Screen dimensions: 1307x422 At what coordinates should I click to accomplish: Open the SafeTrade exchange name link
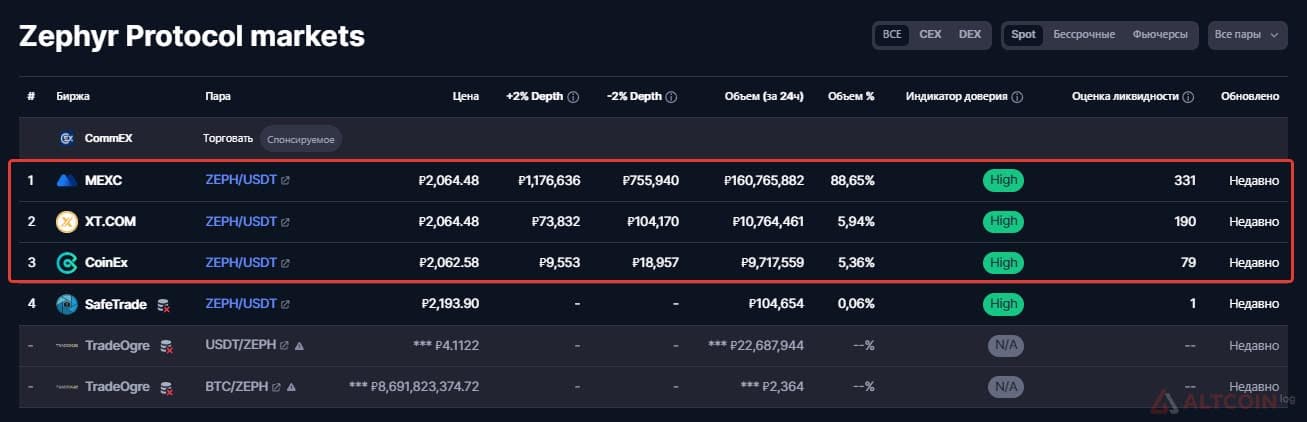pos(116,304)
